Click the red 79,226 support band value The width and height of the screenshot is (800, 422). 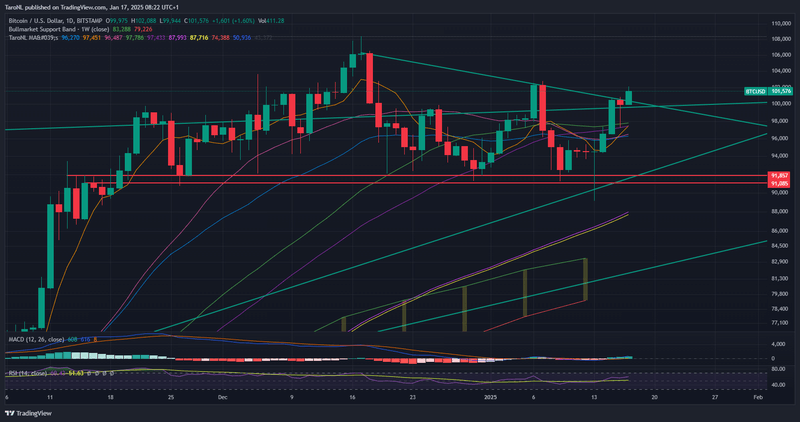pos(143,30)
